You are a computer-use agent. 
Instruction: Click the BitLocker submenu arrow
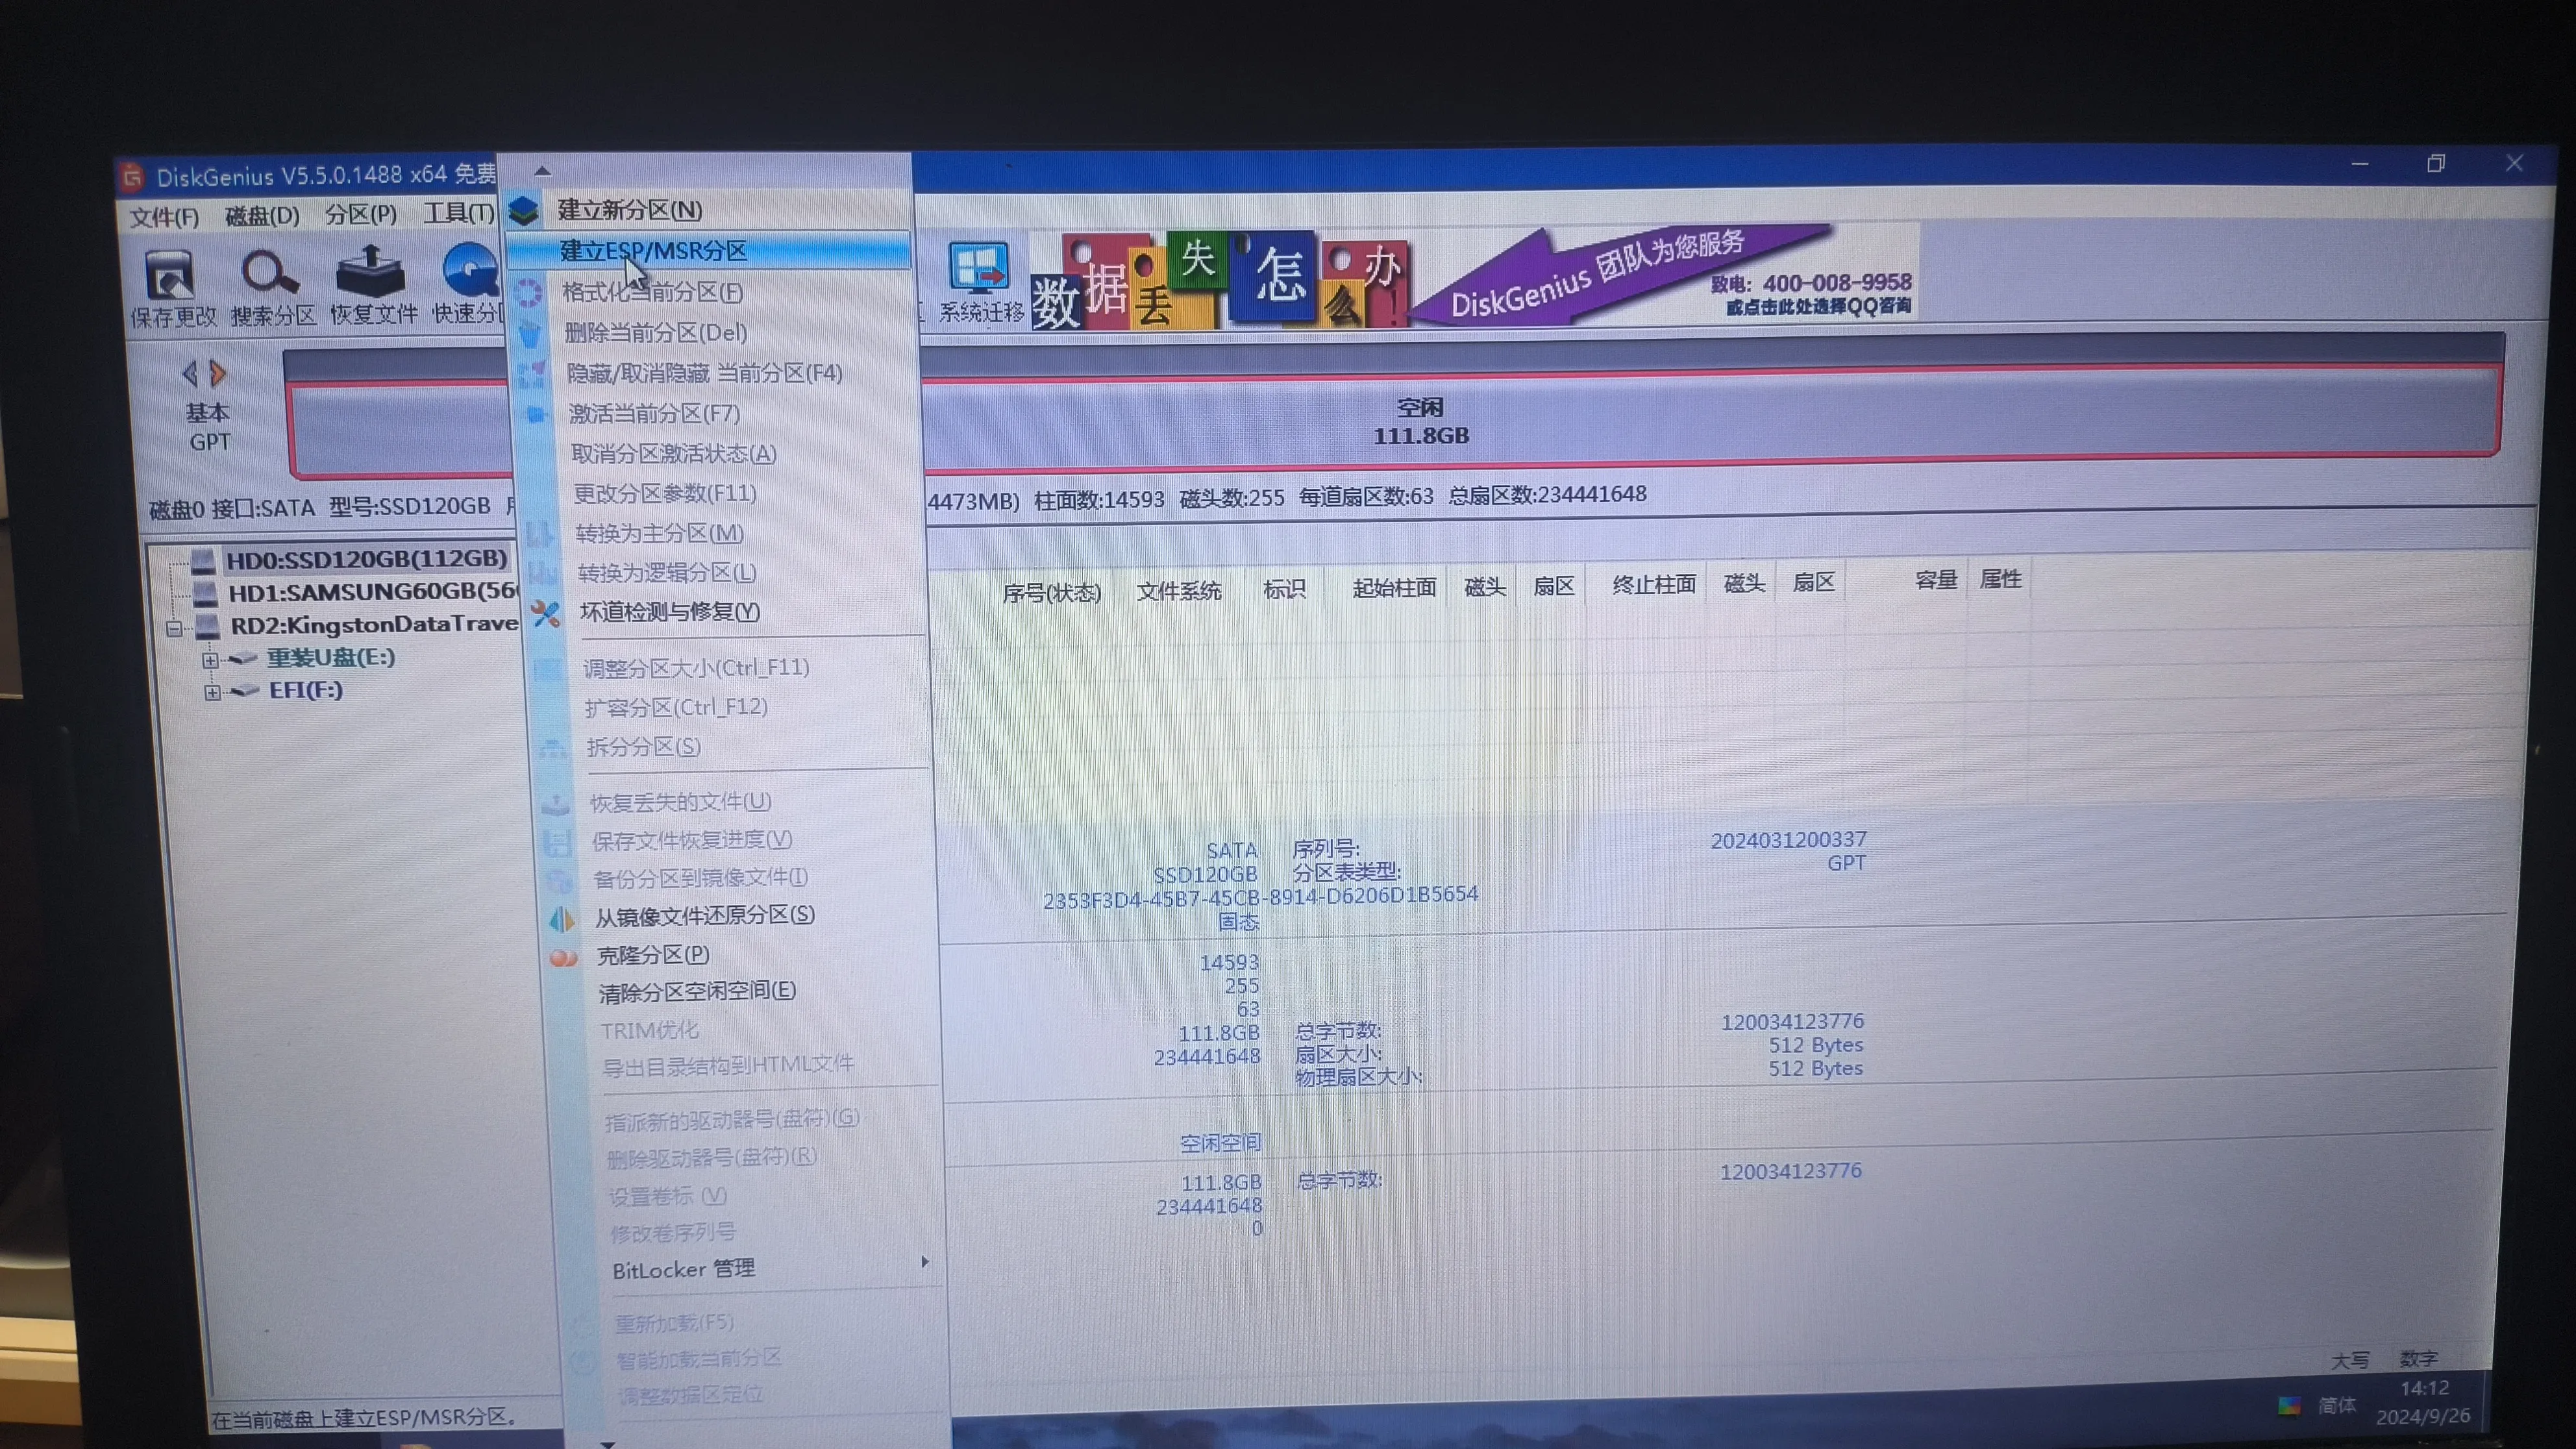[x=924, y=1263]
